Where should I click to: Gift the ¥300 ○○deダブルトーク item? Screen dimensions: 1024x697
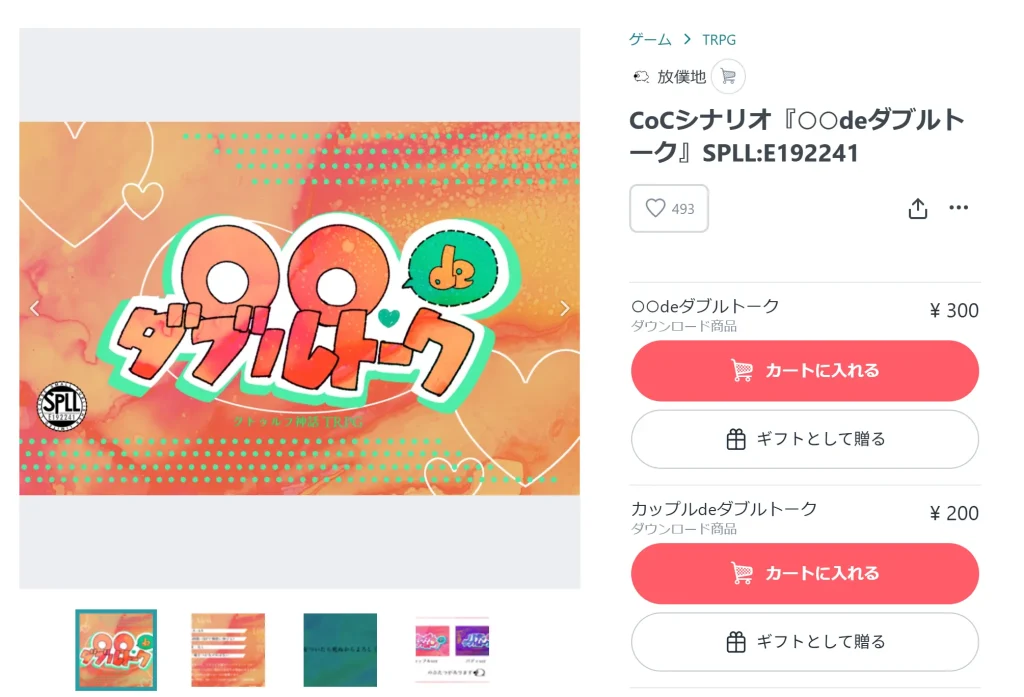(x=805, y=439)
